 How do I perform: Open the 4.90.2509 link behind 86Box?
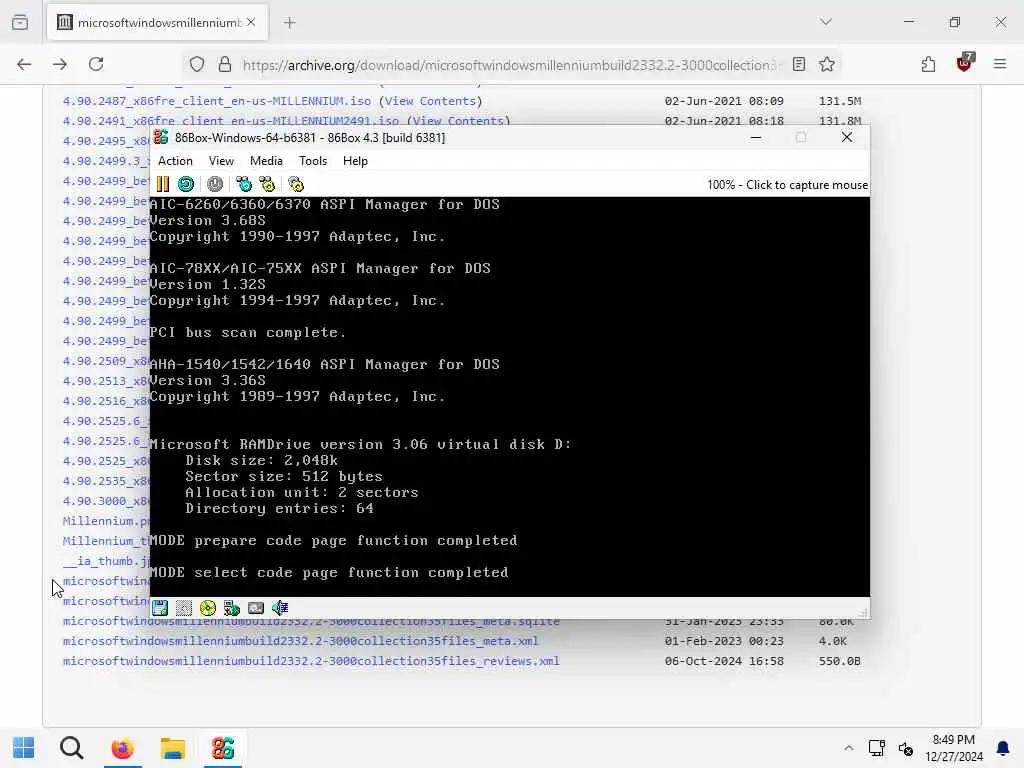coord(106,361)
